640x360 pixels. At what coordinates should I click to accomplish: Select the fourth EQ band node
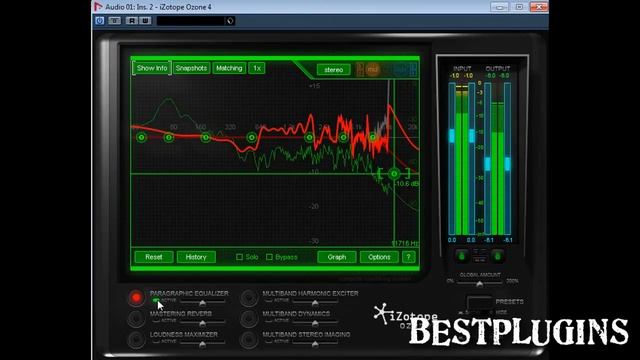point(252,138)
